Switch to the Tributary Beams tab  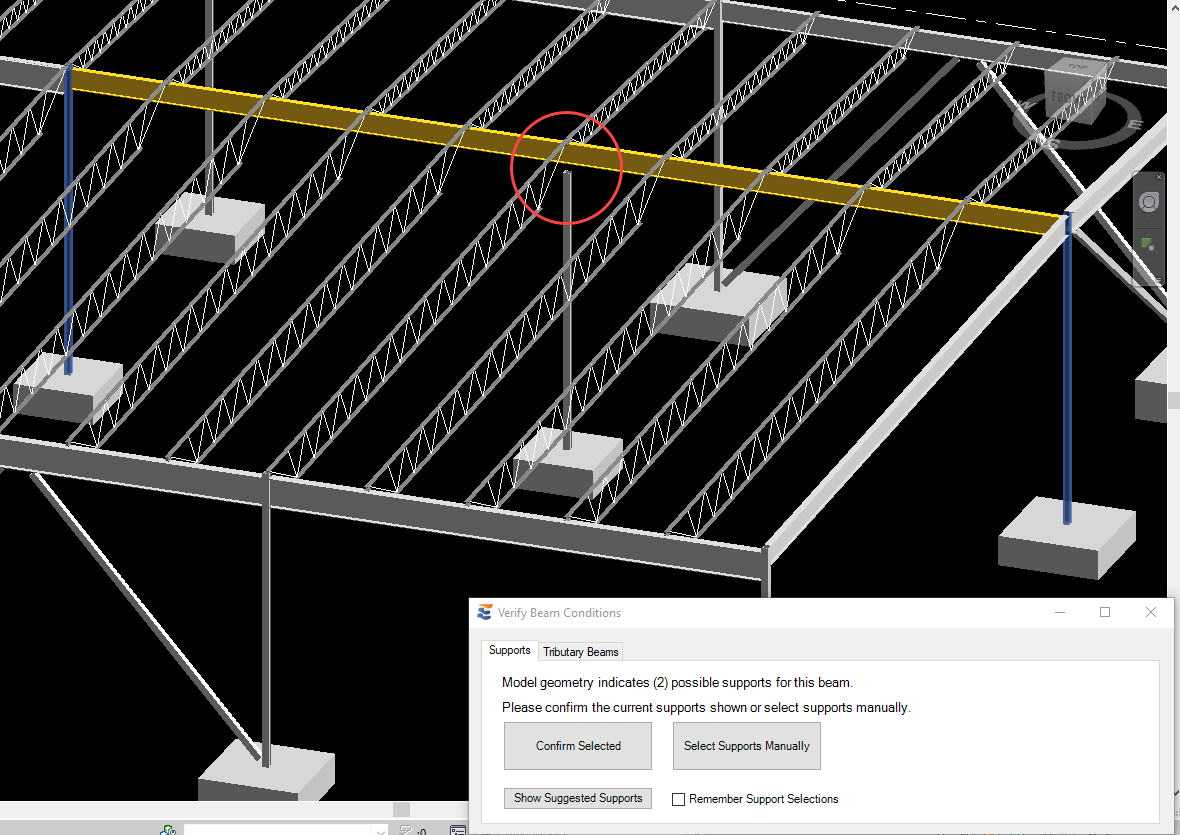581,652
